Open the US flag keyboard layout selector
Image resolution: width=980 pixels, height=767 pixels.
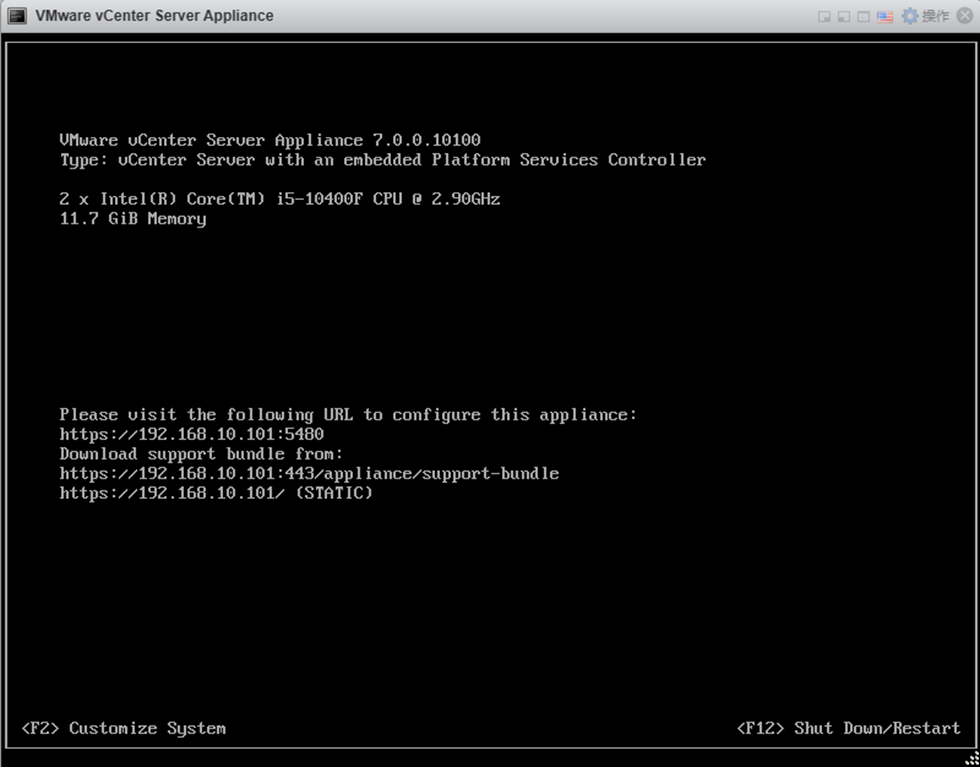point(885,17)
